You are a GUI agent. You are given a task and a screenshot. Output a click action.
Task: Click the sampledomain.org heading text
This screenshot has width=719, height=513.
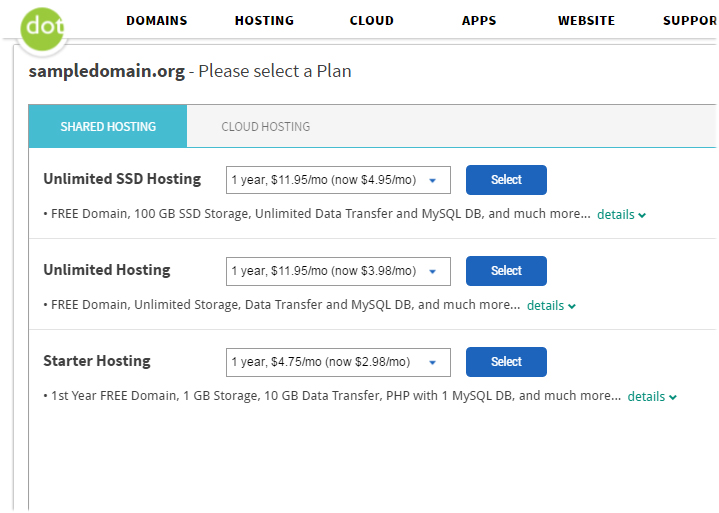pos(106,71)
